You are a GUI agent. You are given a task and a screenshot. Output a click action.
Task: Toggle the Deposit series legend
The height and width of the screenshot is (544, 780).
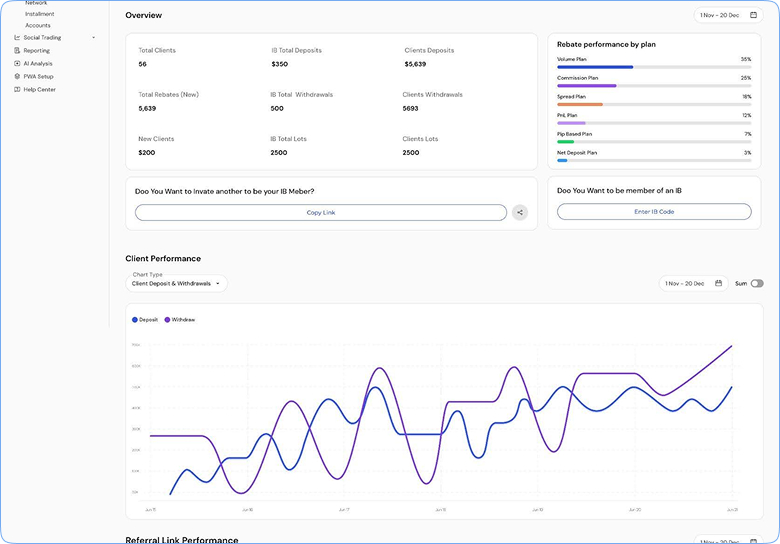coord(145,320)
